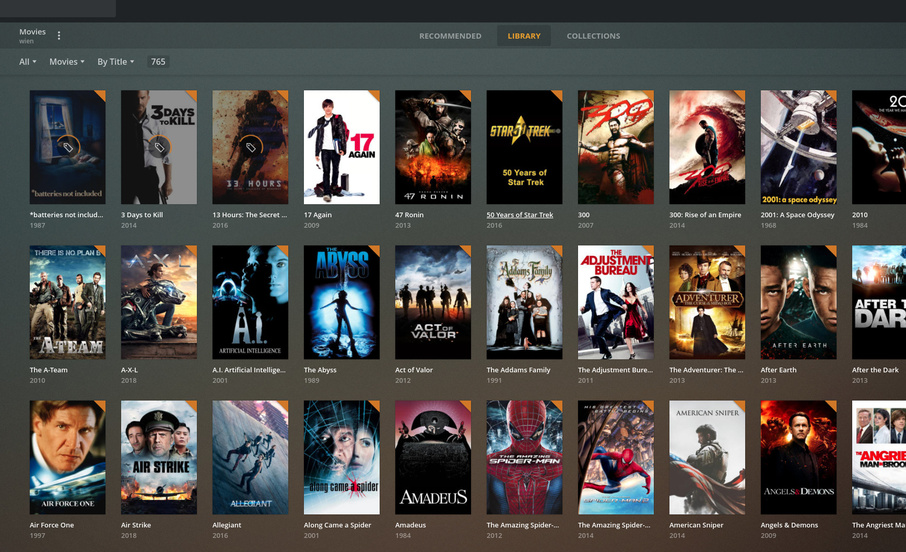Click the 'After the Dark' title text
The width and height of the screenshot is (906, 552).
(875, 370)
